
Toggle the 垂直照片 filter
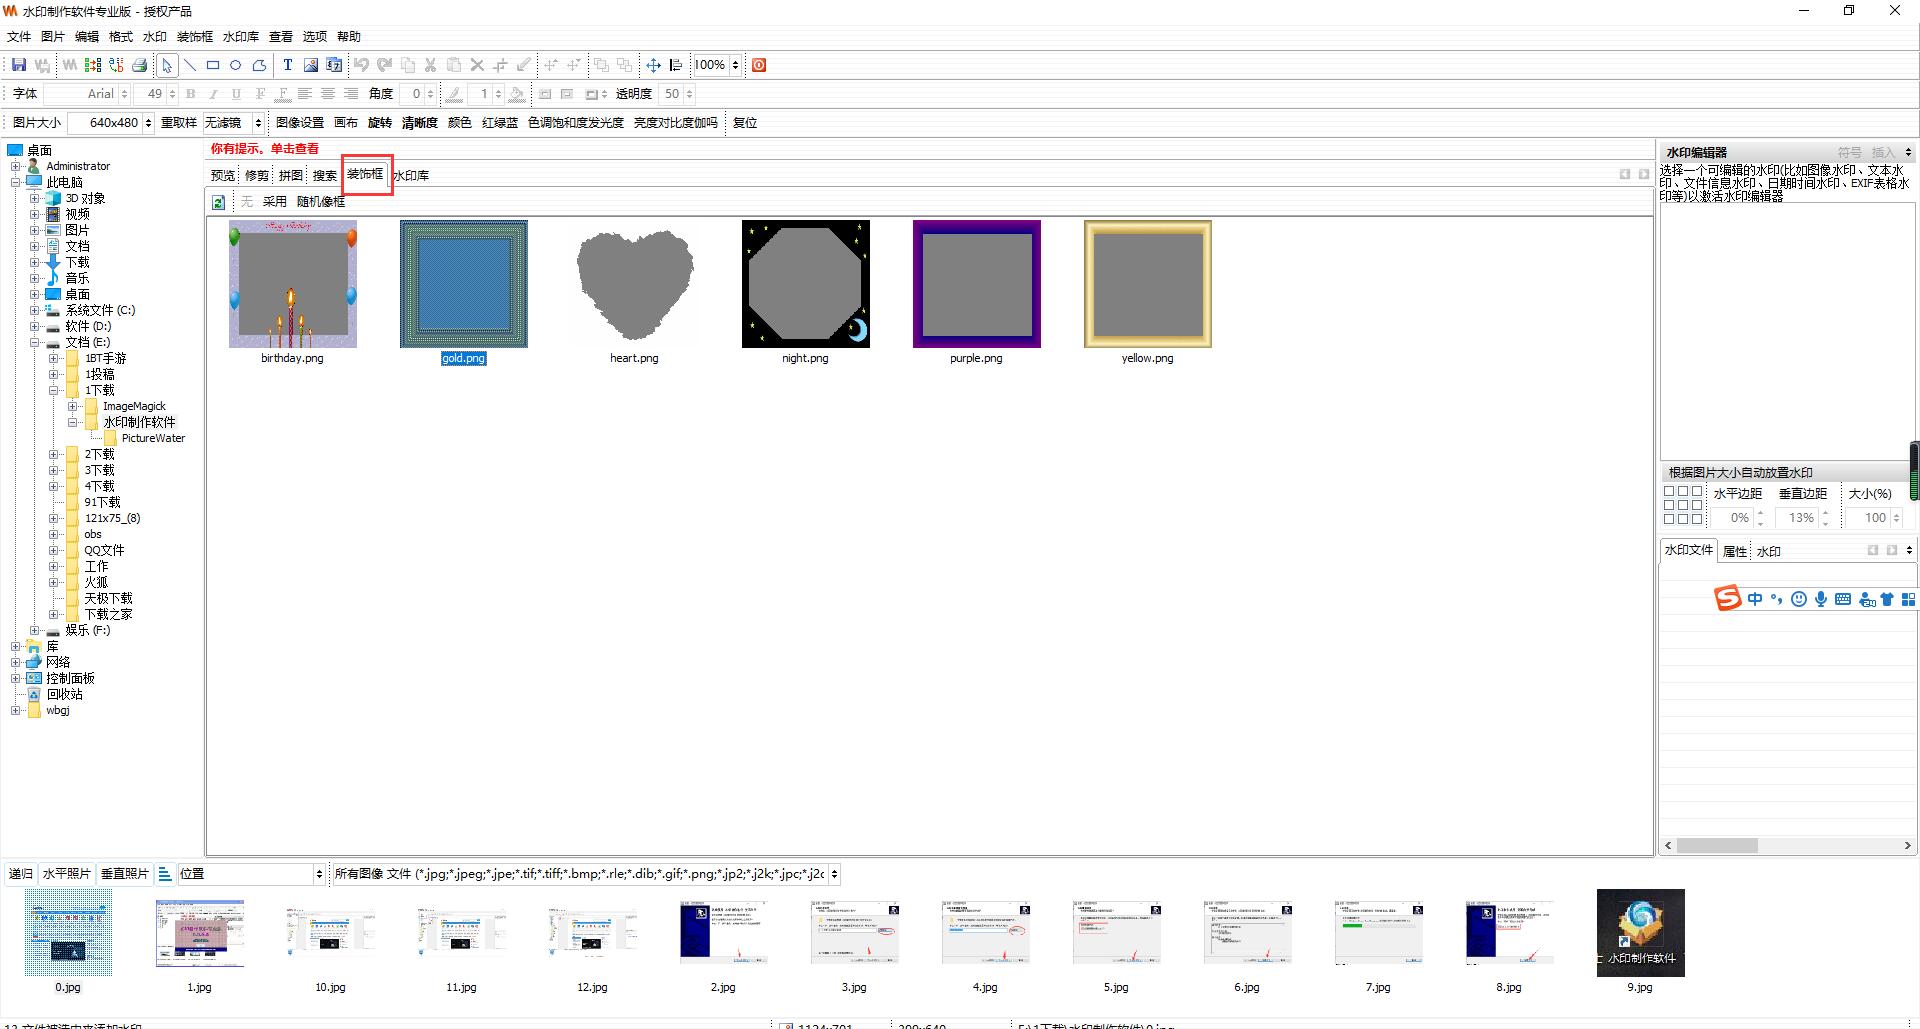point(125,874)
